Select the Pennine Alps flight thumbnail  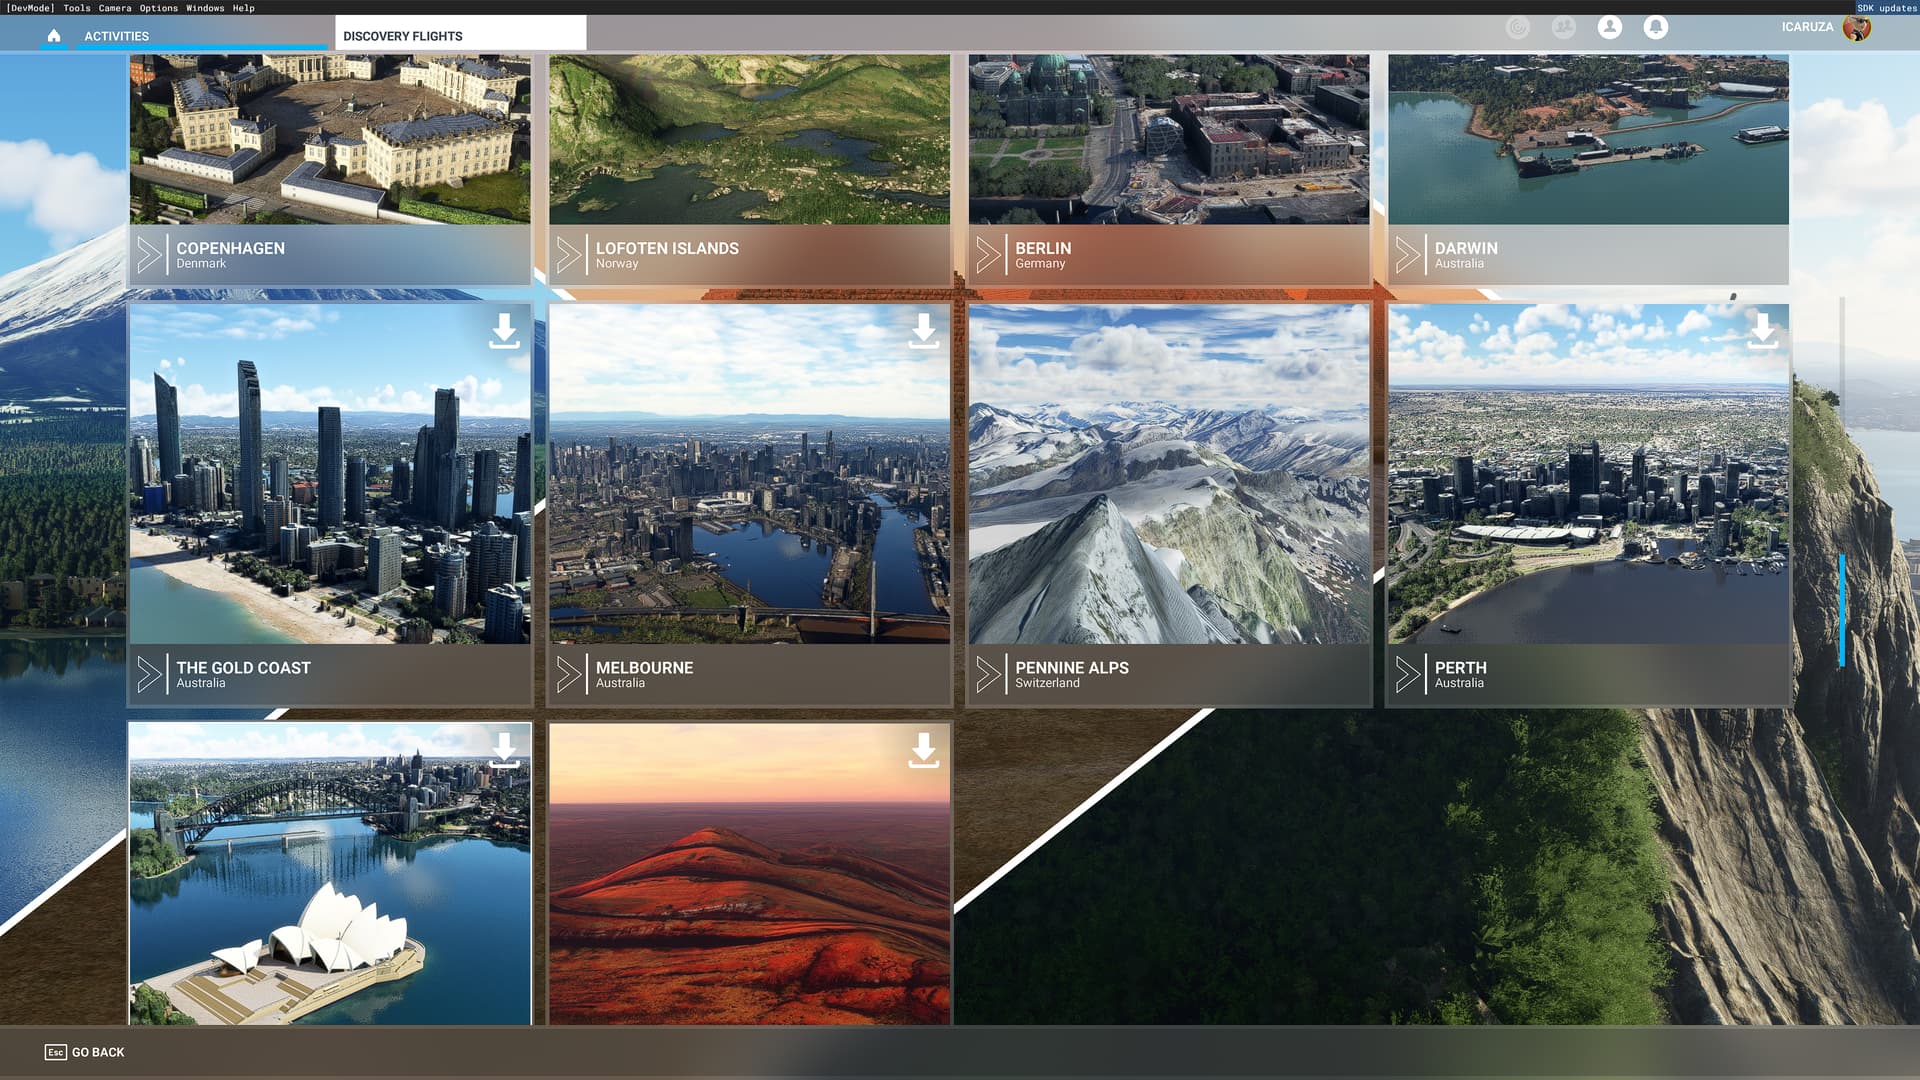(x=1168, y=475)
